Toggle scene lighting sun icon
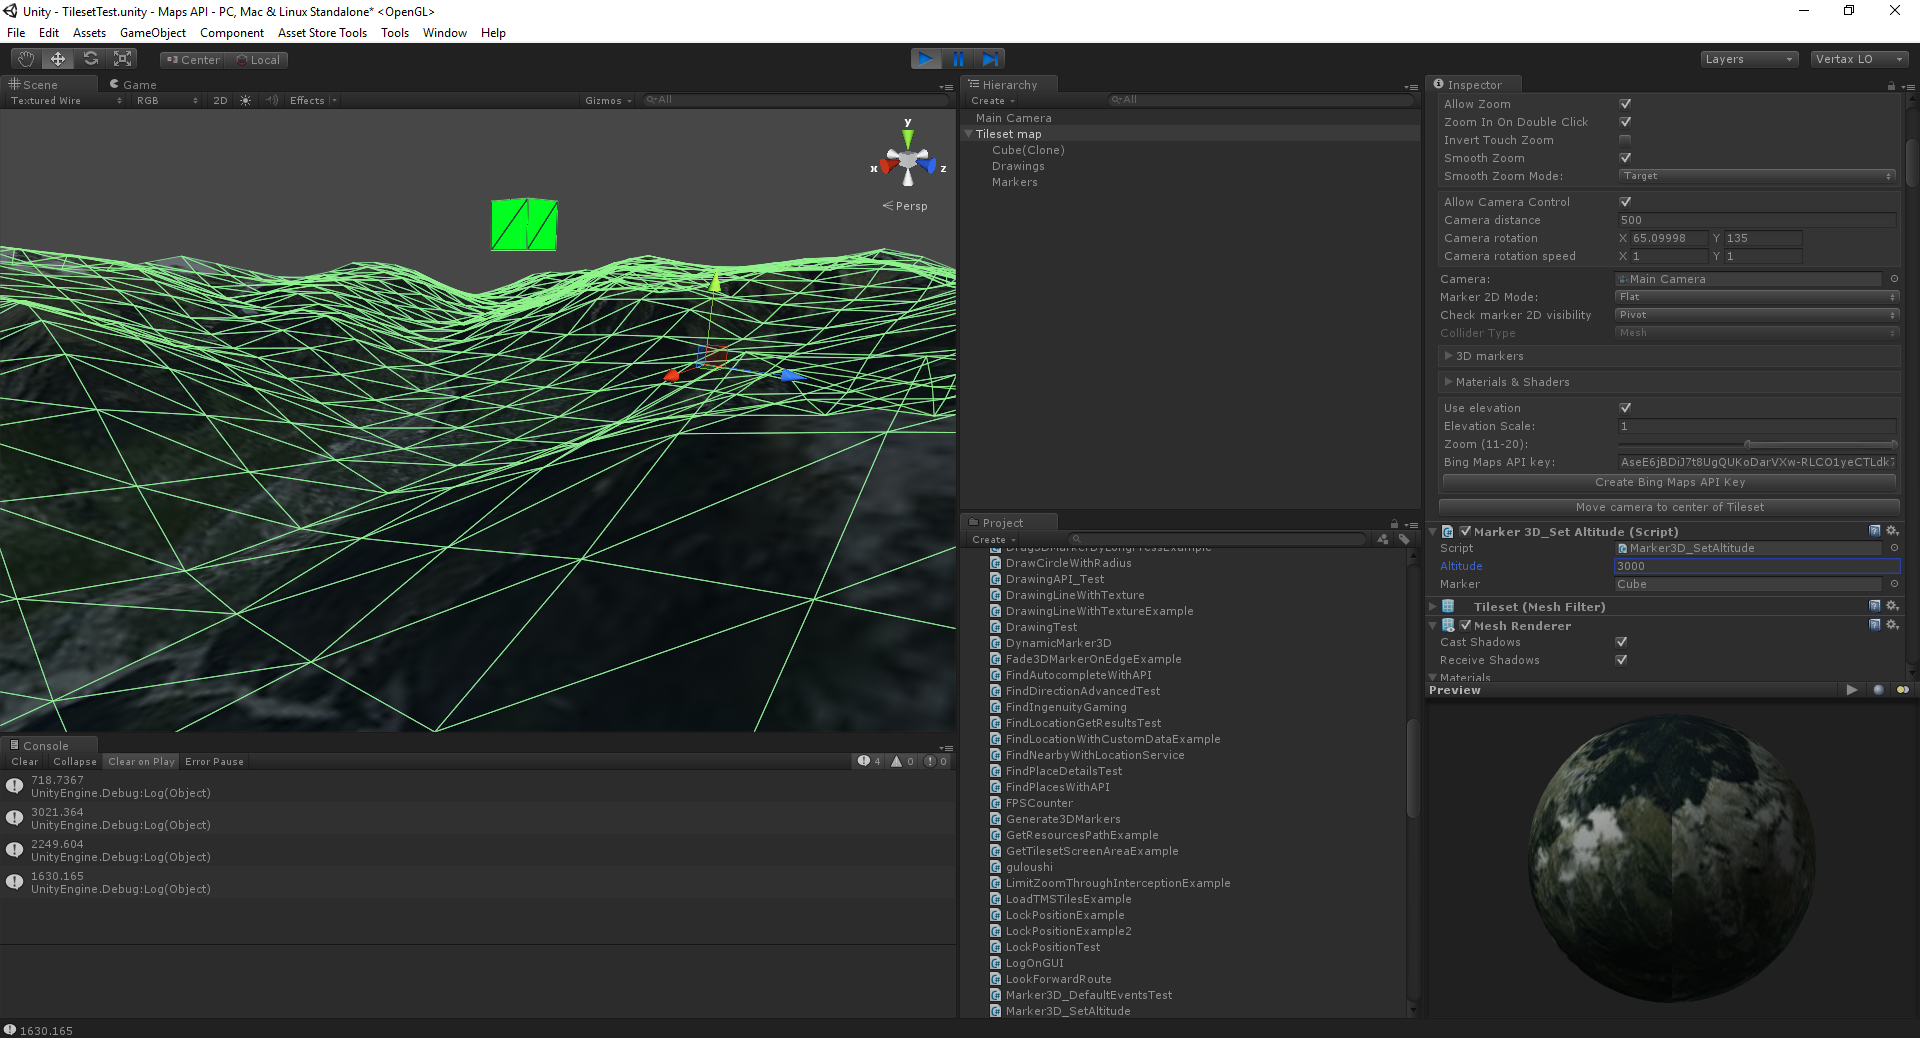The width and height of the screenshot is (1920, 1038). click(246, 101)
